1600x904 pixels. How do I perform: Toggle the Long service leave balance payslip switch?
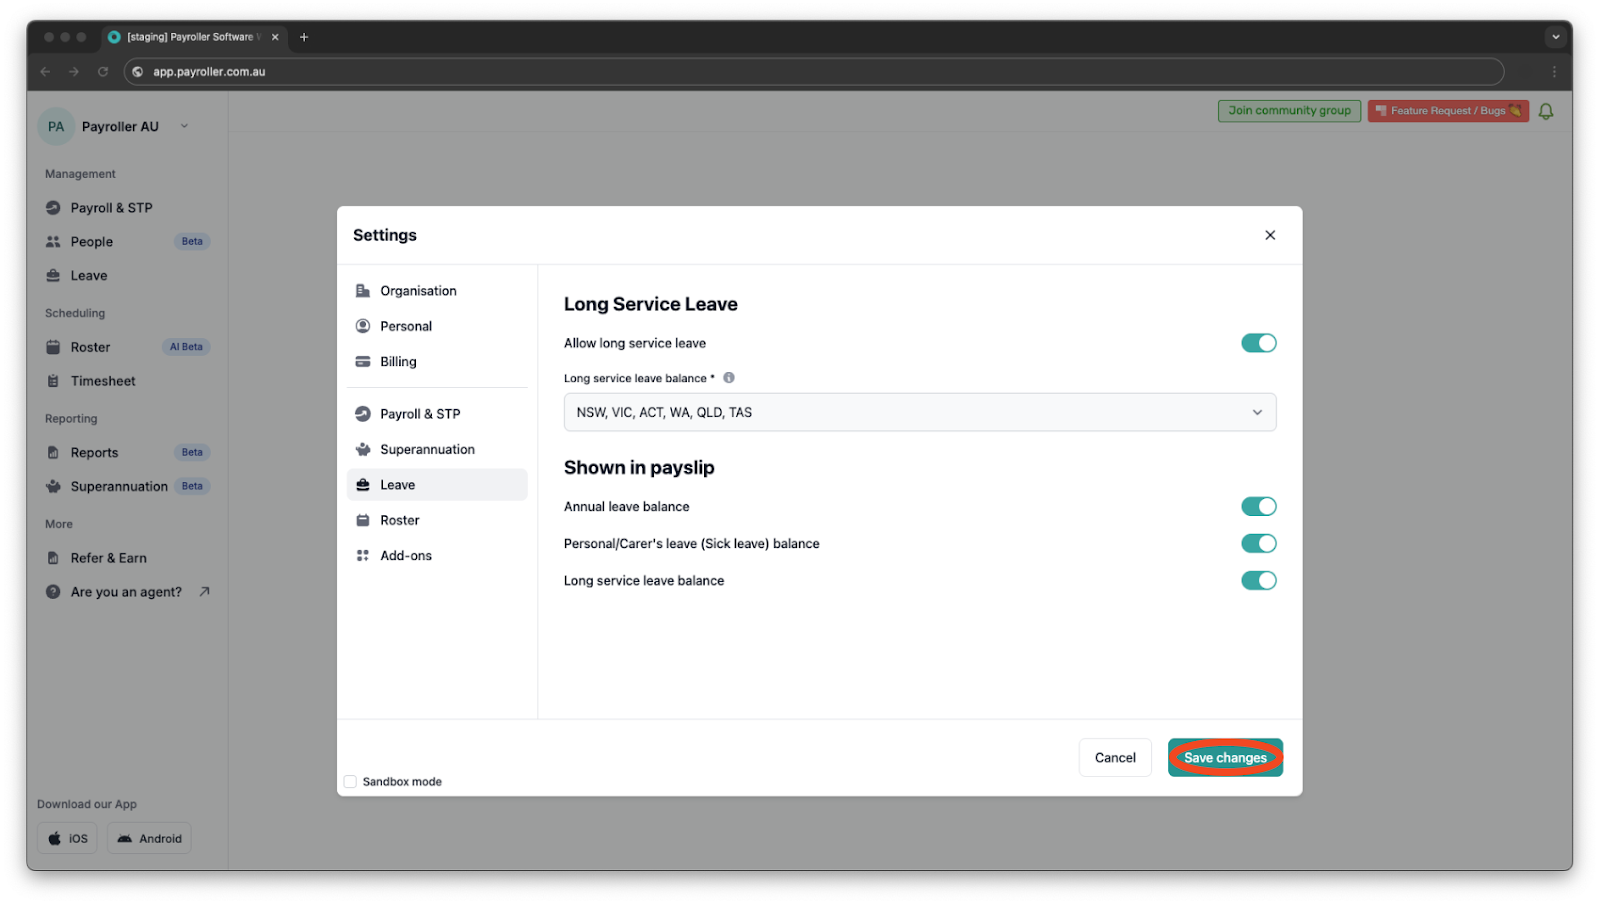pos(1259,580)
